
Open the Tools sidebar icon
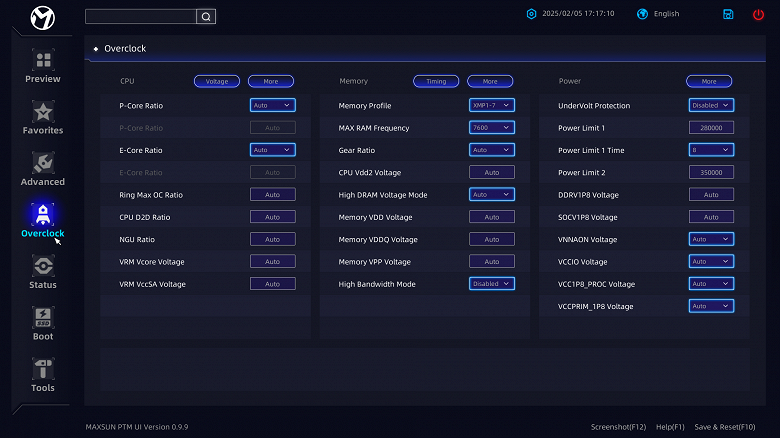42,371
